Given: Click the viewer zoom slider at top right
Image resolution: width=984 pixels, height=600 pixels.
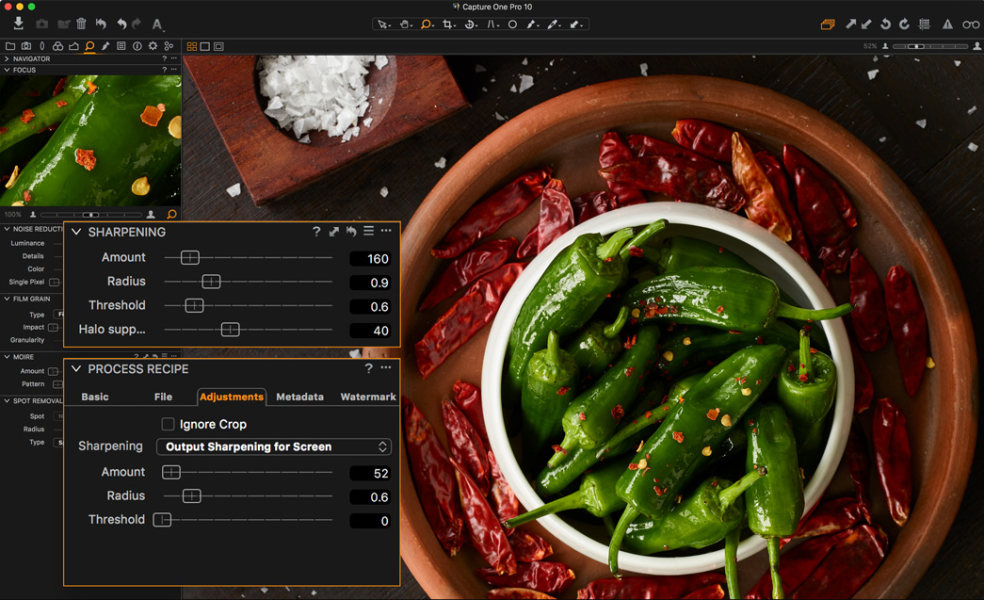Looking at the screenshot, I should pos(930,46).
